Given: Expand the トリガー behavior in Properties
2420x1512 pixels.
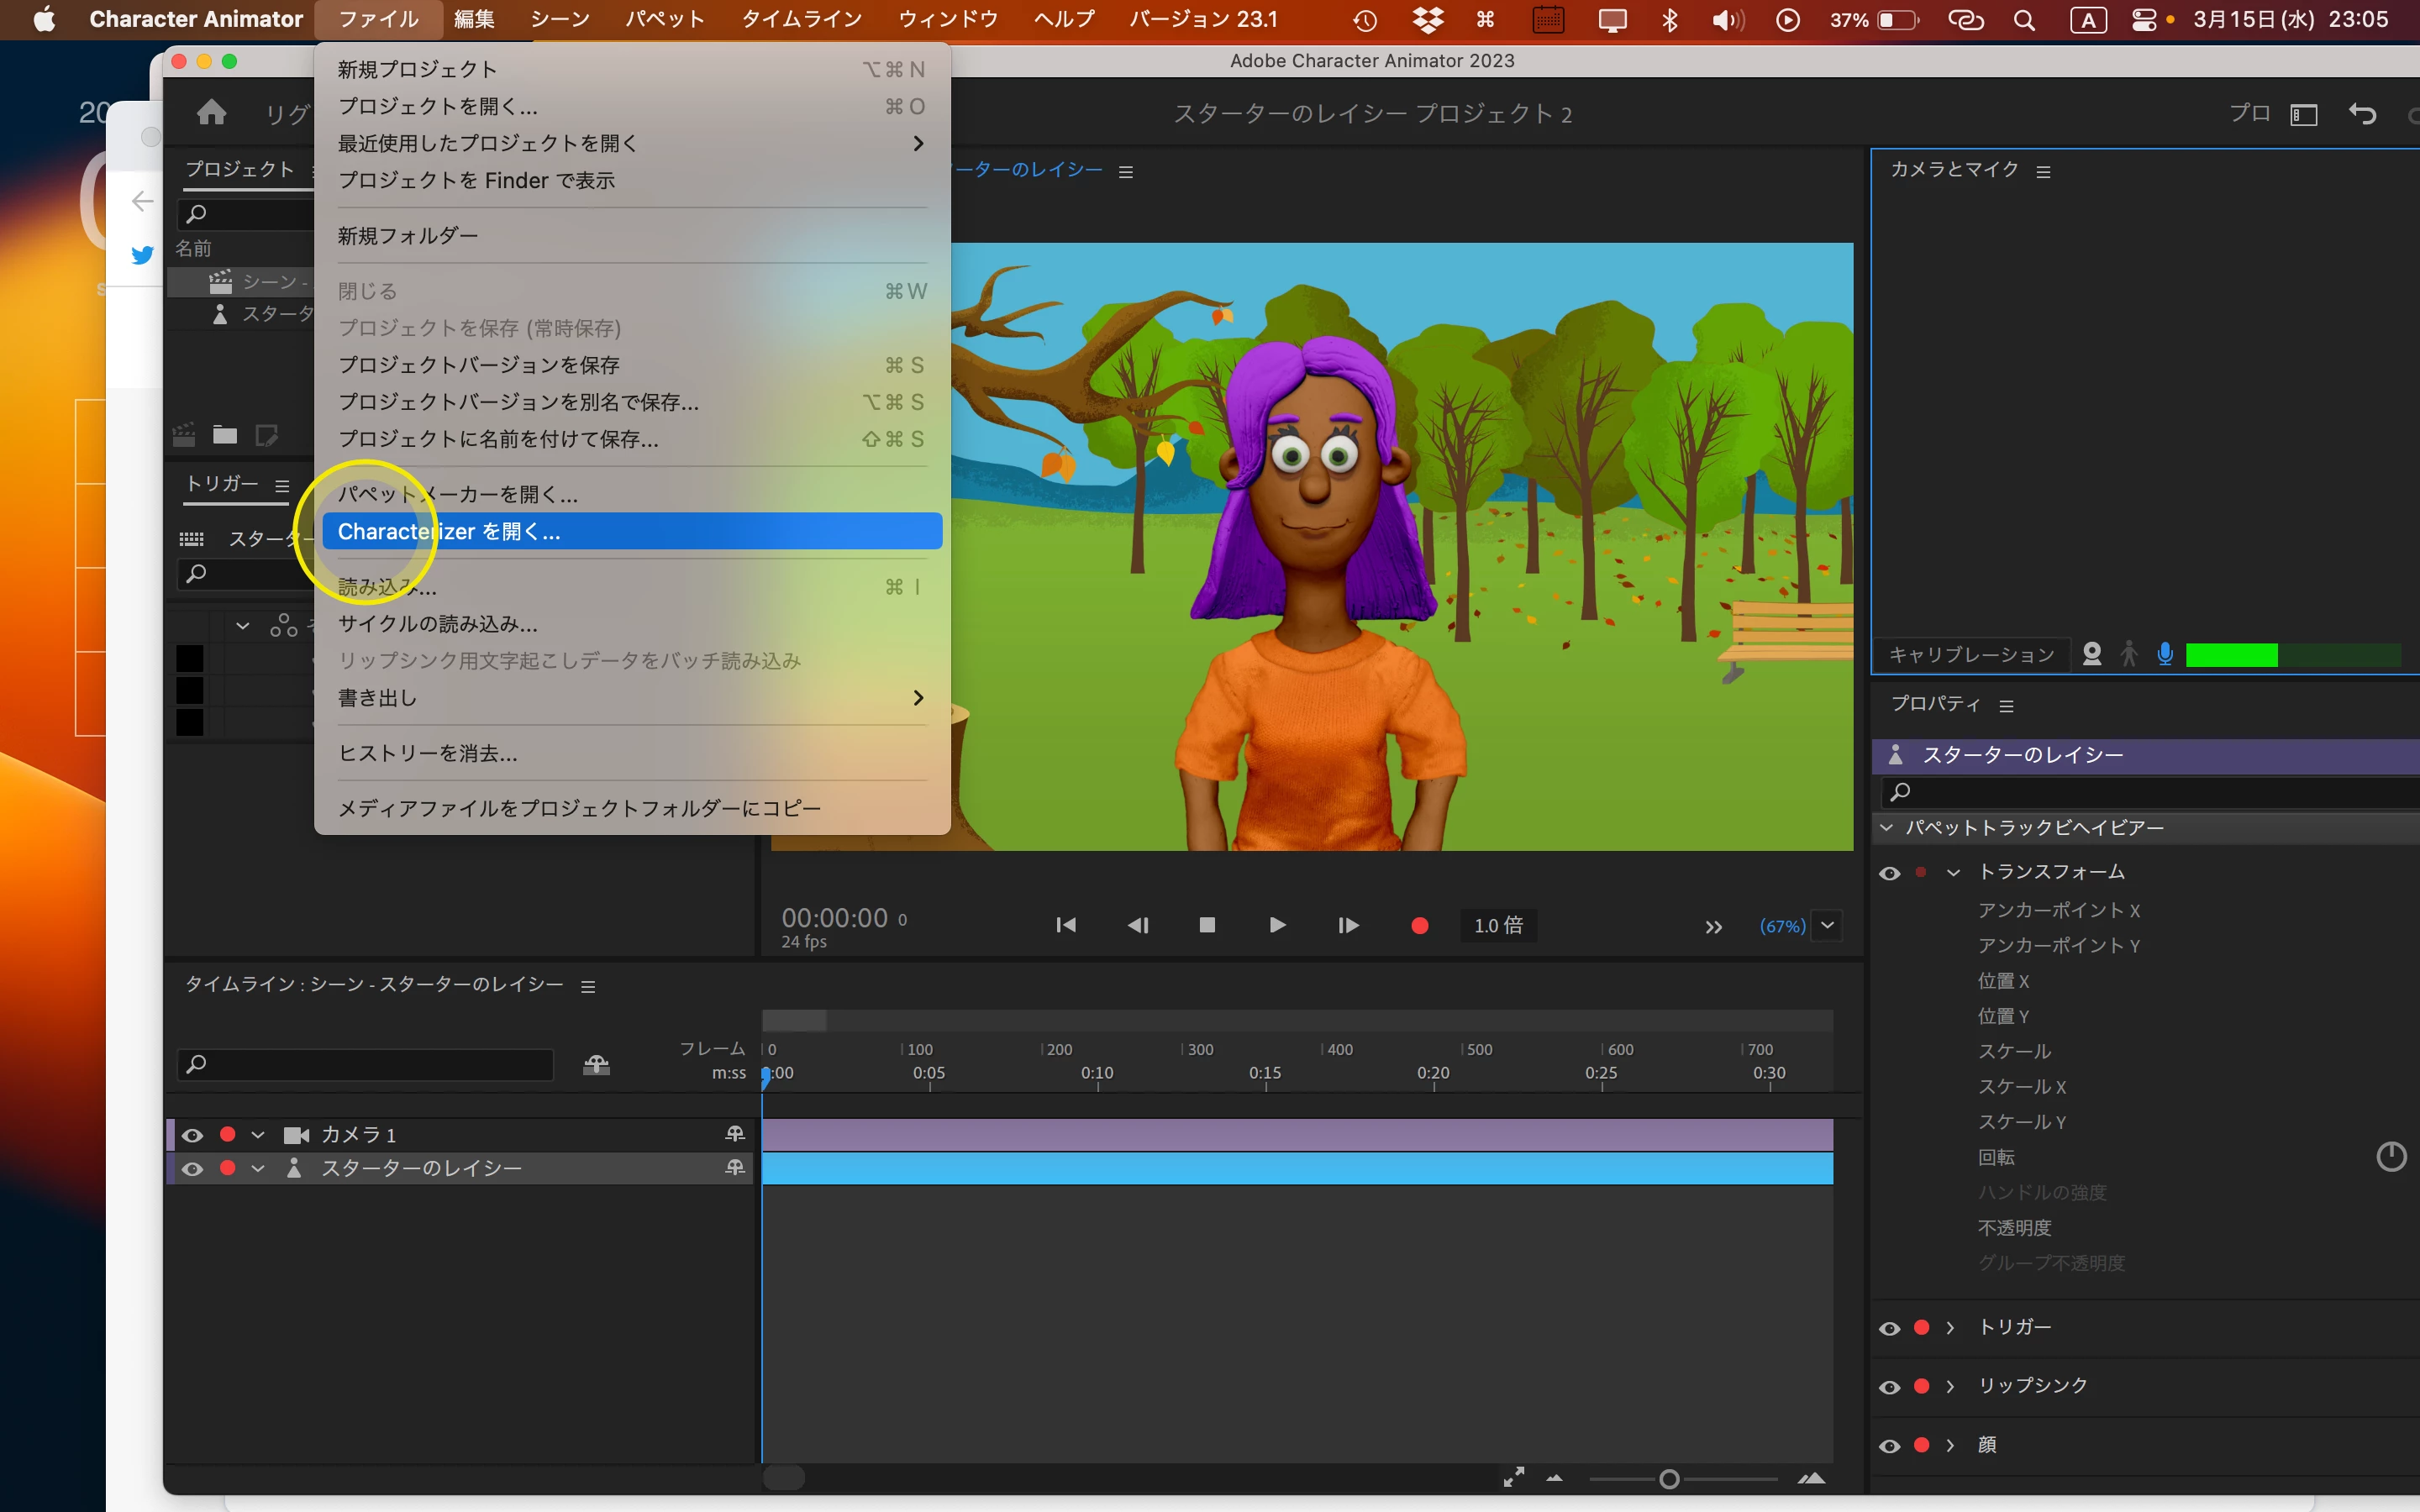Looking at the screenshot, I should pos(1950,1328).
